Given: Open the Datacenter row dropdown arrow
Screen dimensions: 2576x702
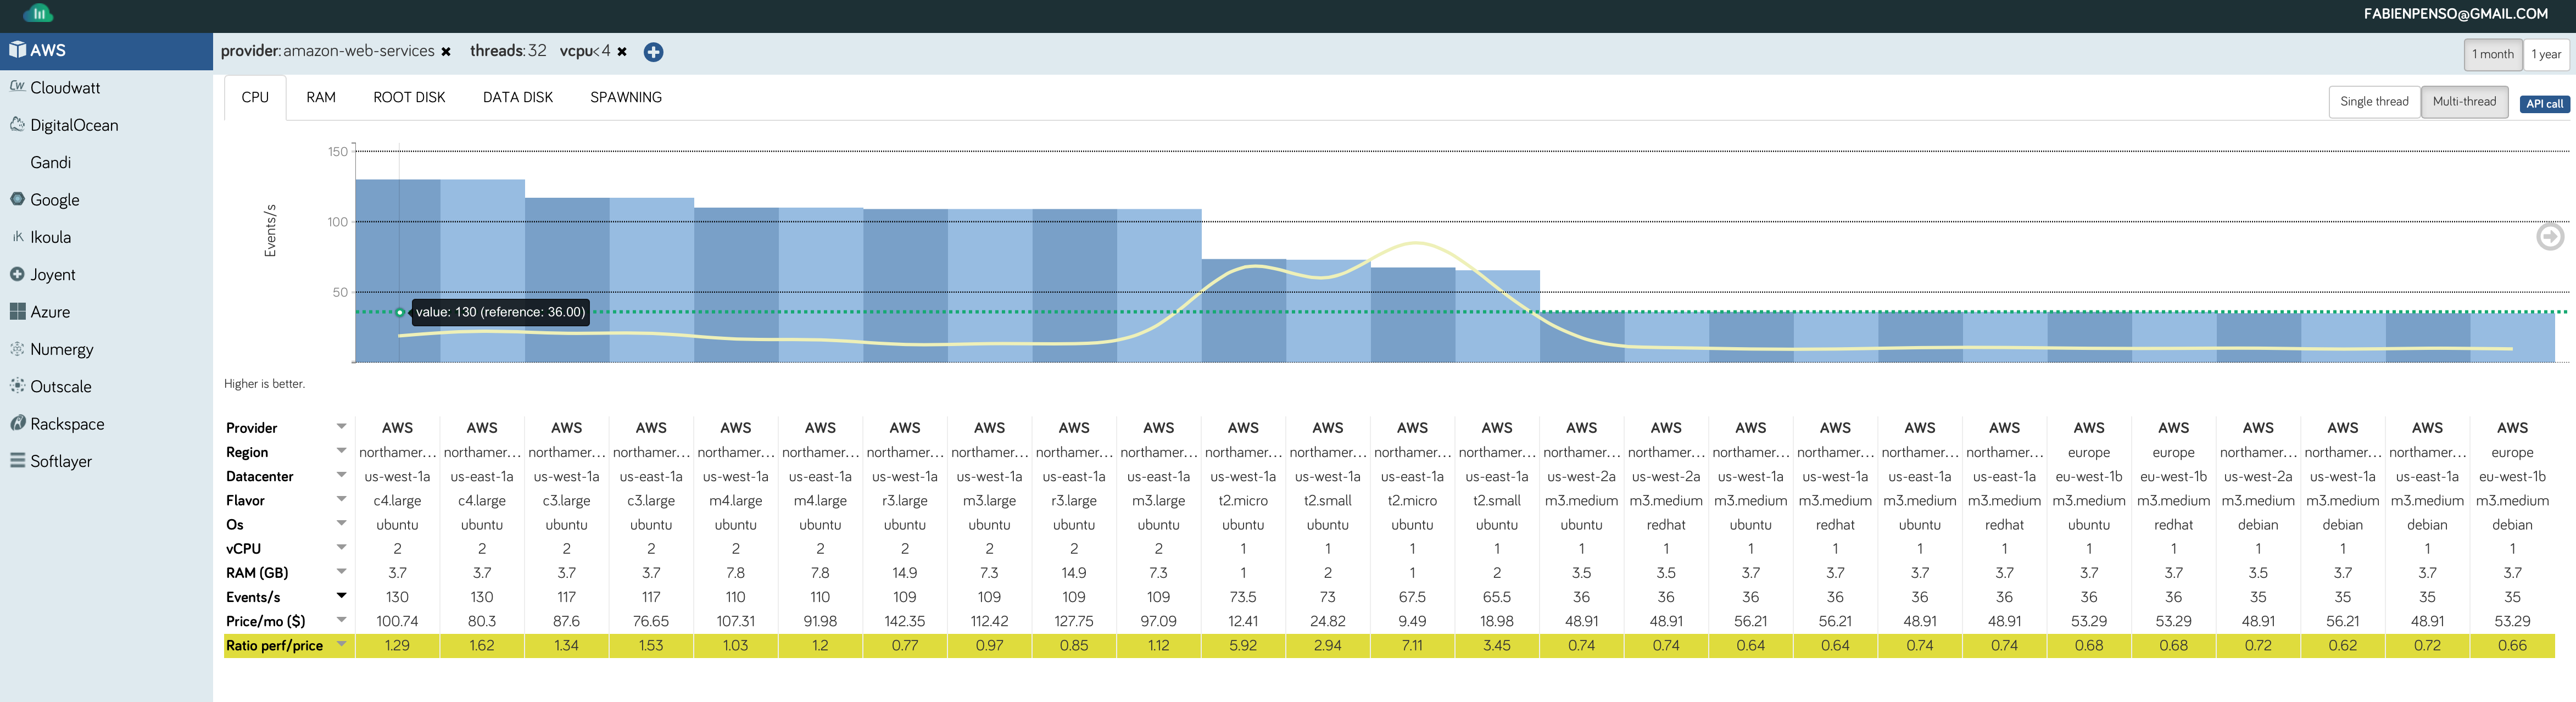Looking at the screenshot, I should coord(341,474).
